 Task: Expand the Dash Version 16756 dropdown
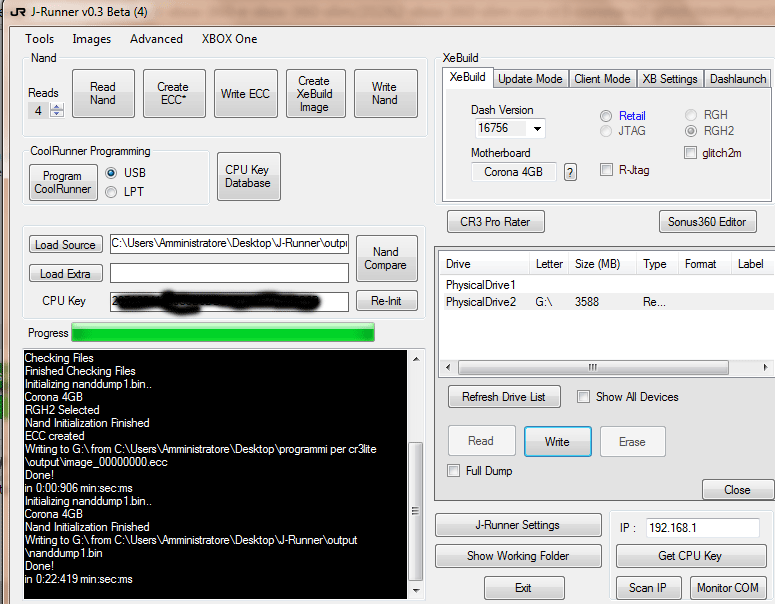pos(537,129)
